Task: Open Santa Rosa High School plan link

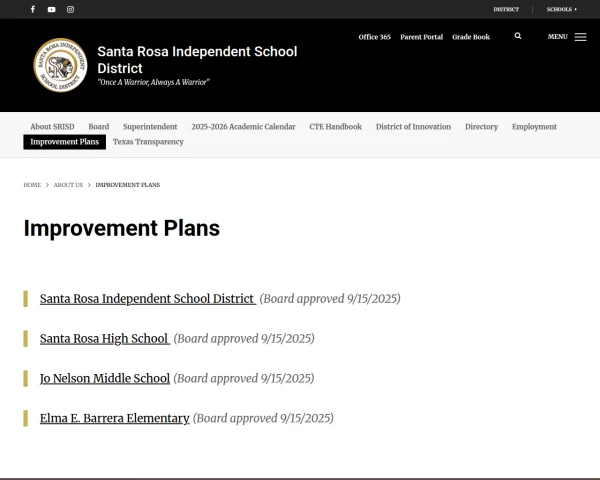Action: [x=104, y=338]
